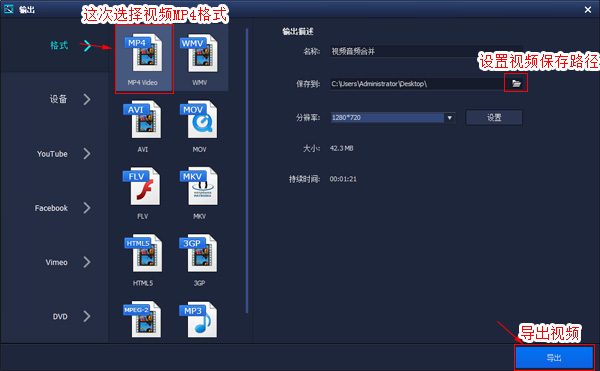600x371 pixels.
Task: Expand the chevron beside YouTube
Action: (x=87, y=154)
